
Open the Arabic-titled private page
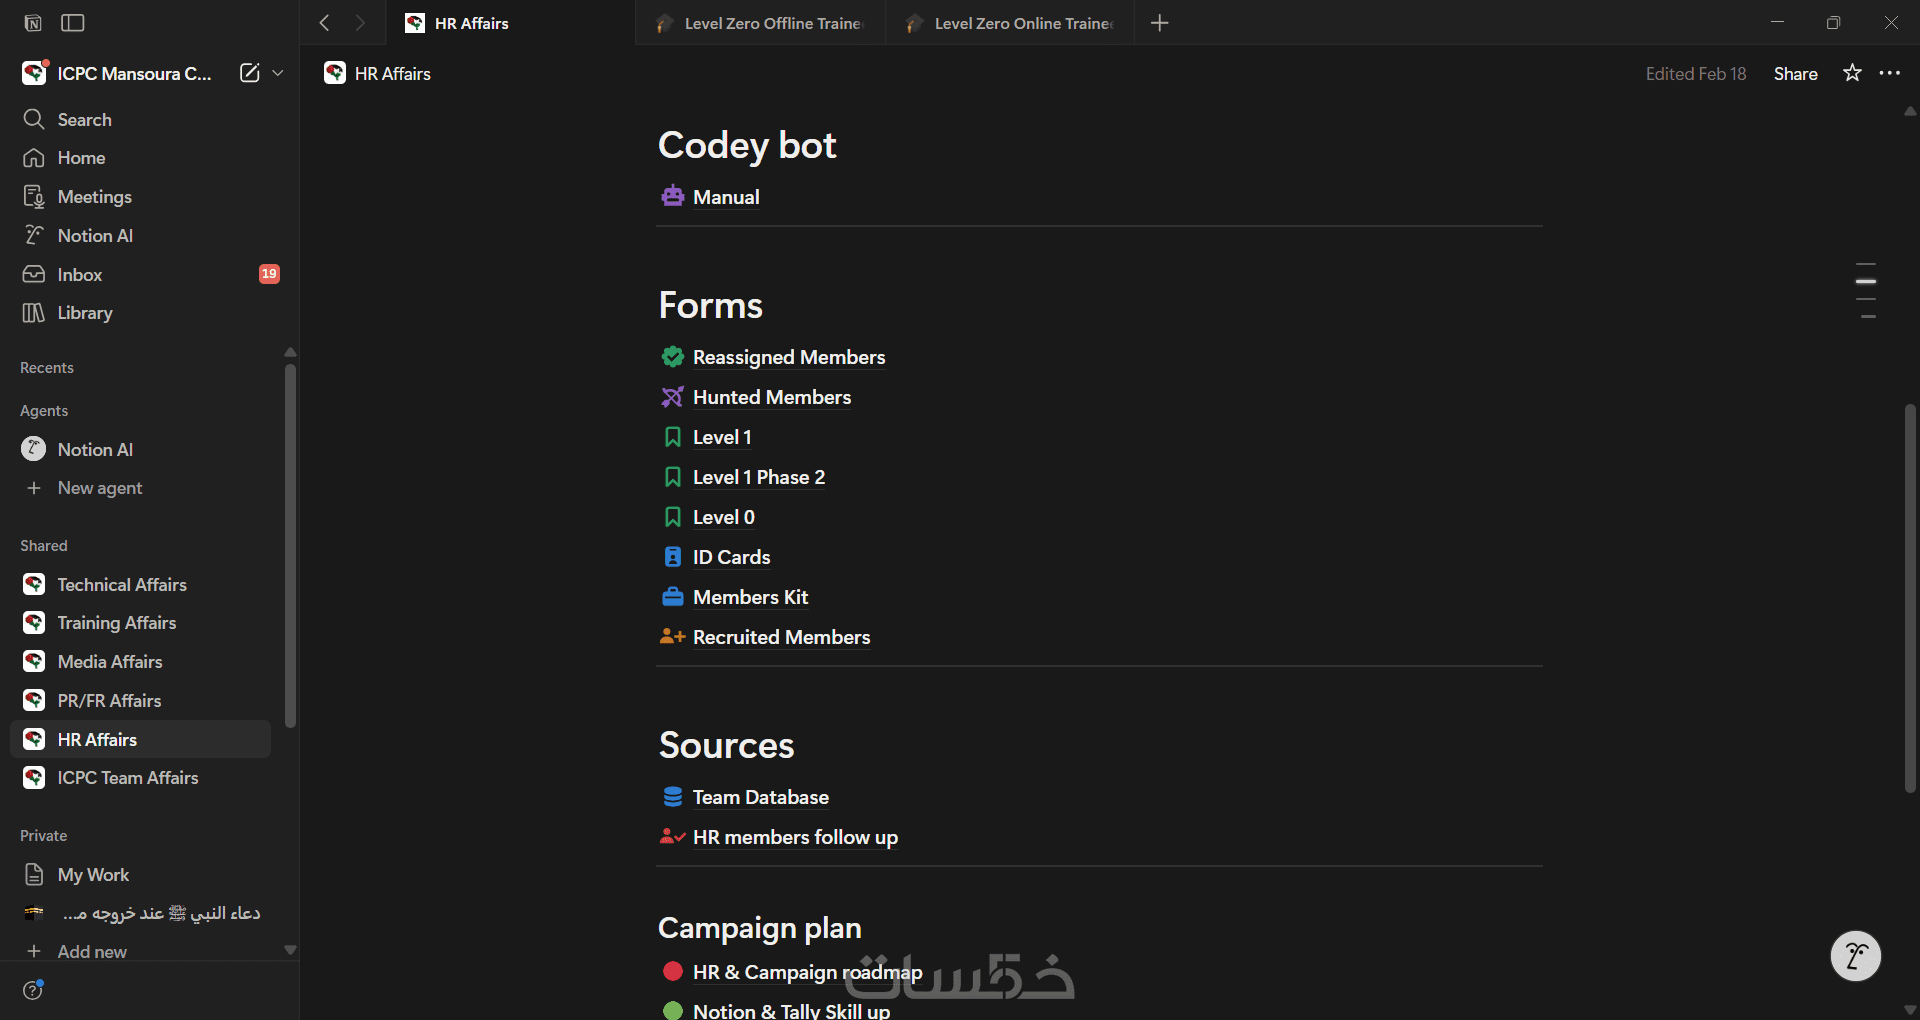[140, 914]
